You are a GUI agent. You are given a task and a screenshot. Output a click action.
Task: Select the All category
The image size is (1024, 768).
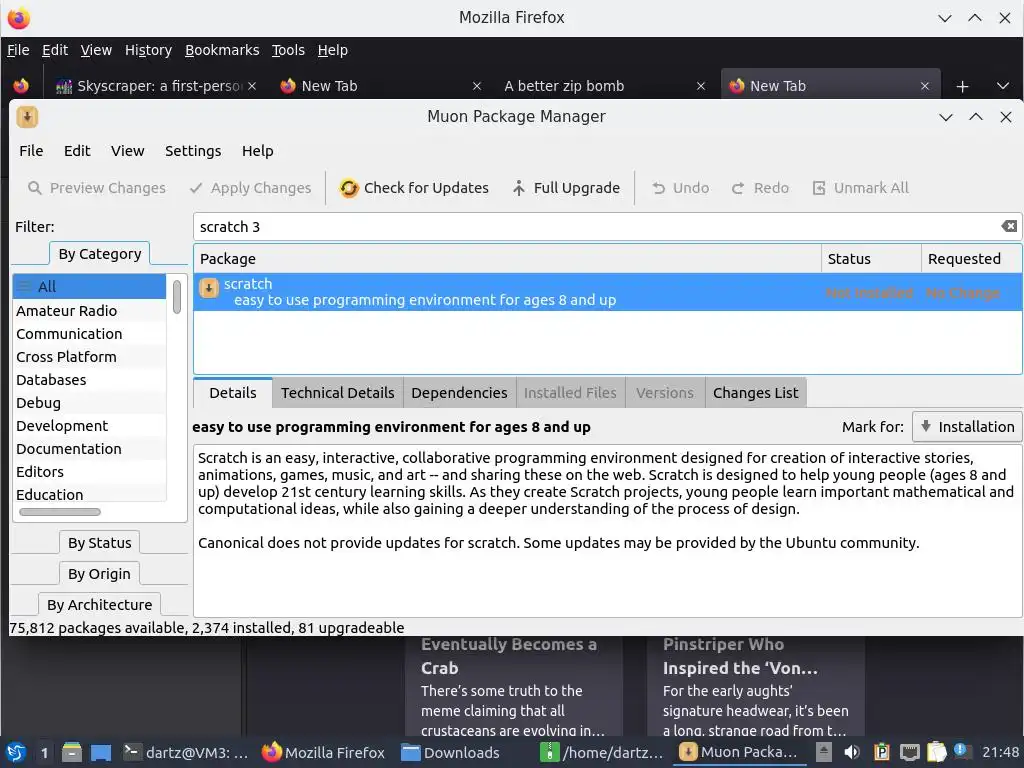(89, 287)
